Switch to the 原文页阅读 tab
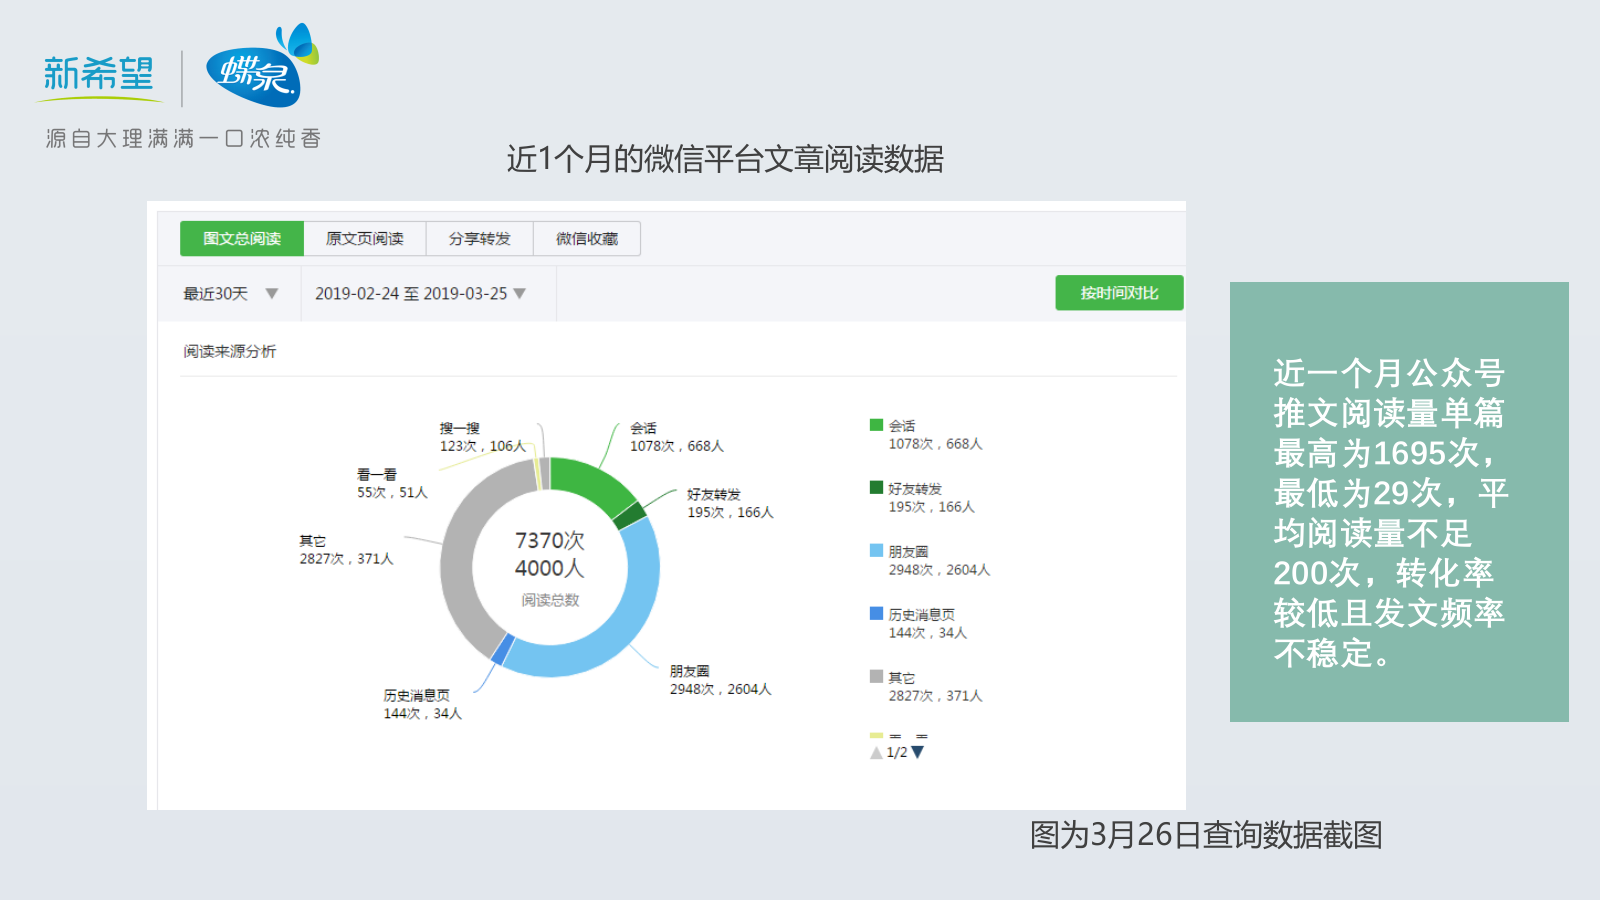1600x900 pixels. (x=366, y=238)
